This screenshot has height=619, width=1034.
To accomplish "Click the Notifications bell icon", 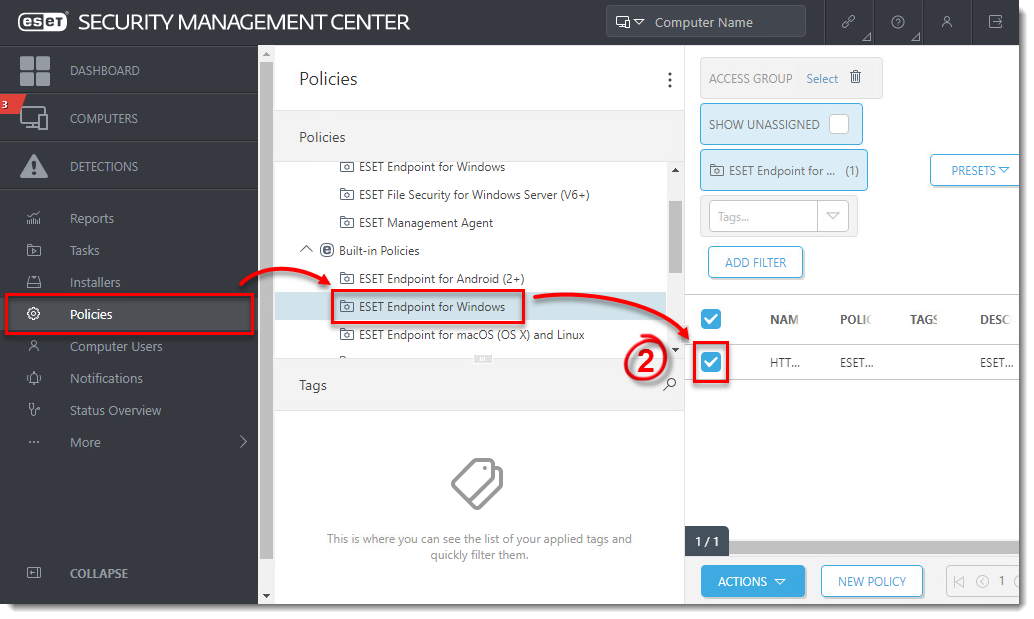I will (34, 378).
